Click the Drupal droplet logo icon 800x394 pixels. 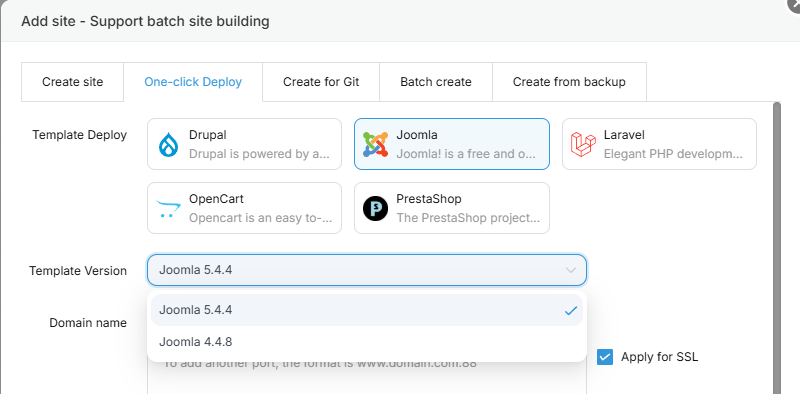point(168,144)
